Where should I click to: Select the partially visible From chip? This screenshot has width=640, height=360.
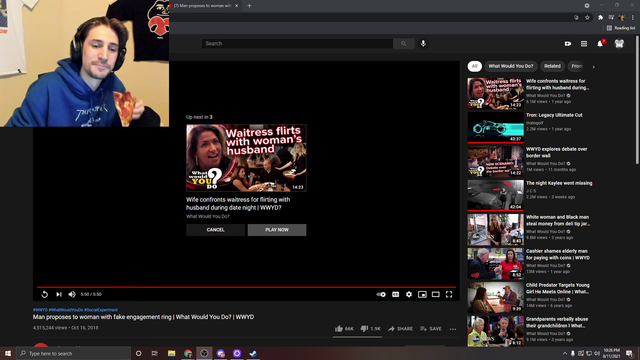point(577,66)
